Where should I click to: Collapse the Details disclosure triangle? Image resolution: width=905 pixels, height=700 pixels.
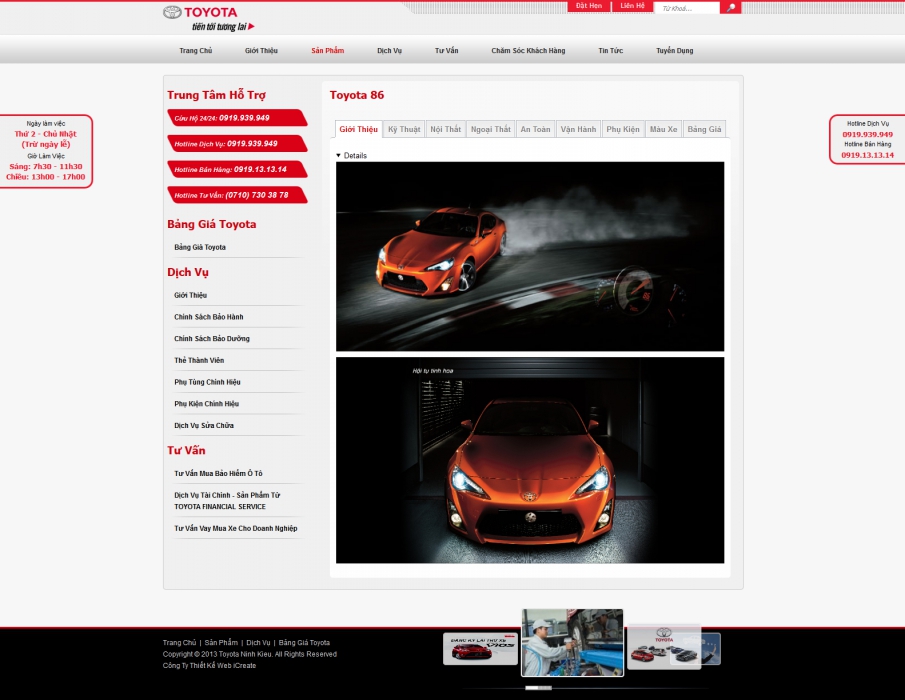point(338,156)
